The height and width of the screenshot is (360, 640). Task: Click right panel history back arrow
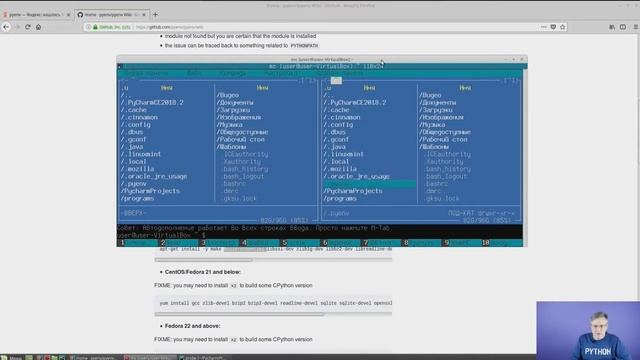tap(326, 81)
